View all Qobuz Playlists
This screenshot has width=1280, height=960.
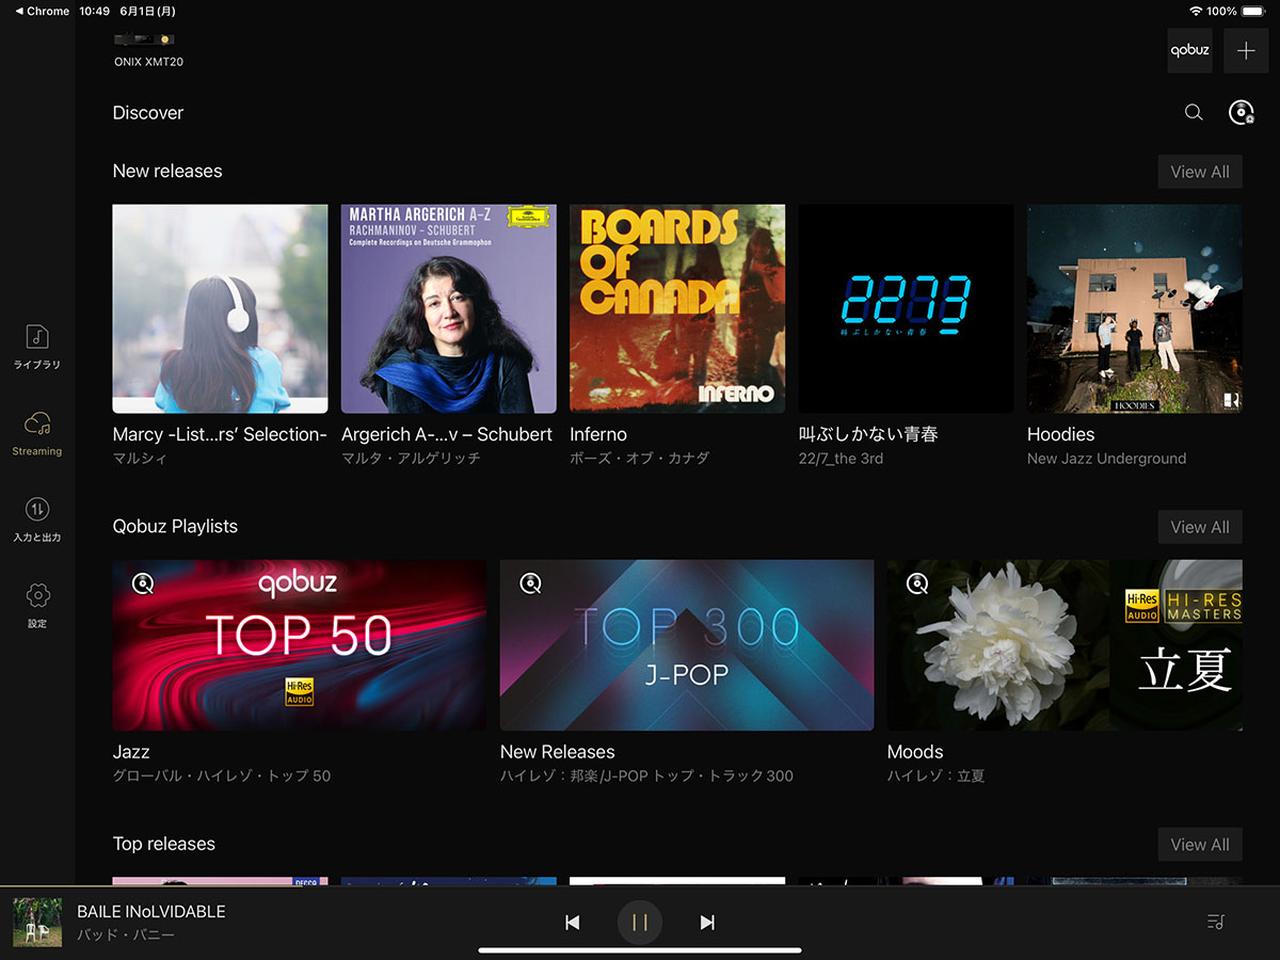point(1200,527)
